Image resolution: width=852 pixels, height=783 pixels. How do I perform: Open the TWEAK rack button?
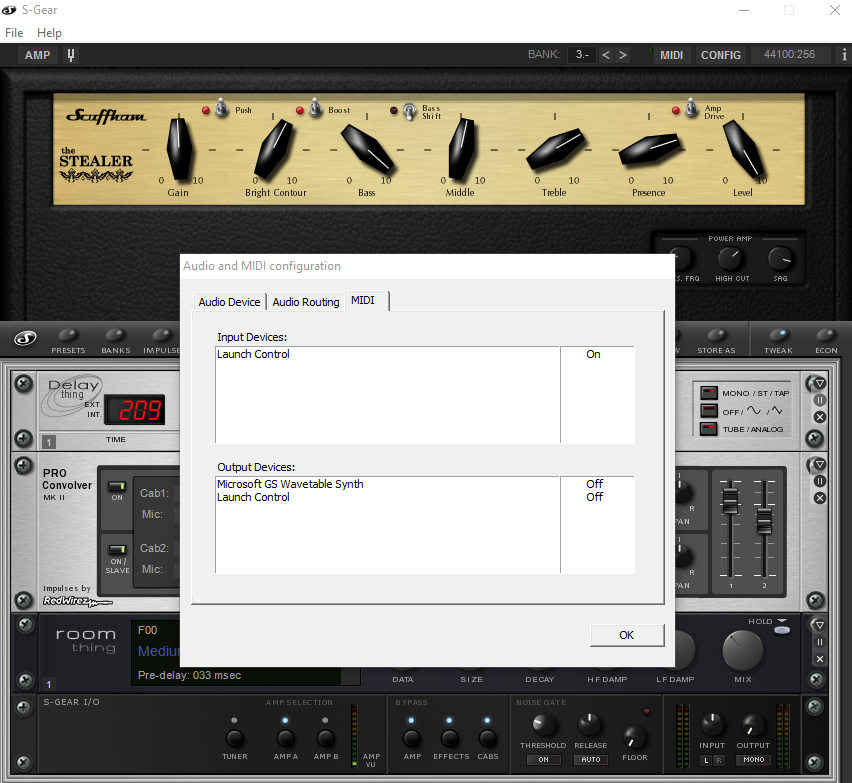778,341
